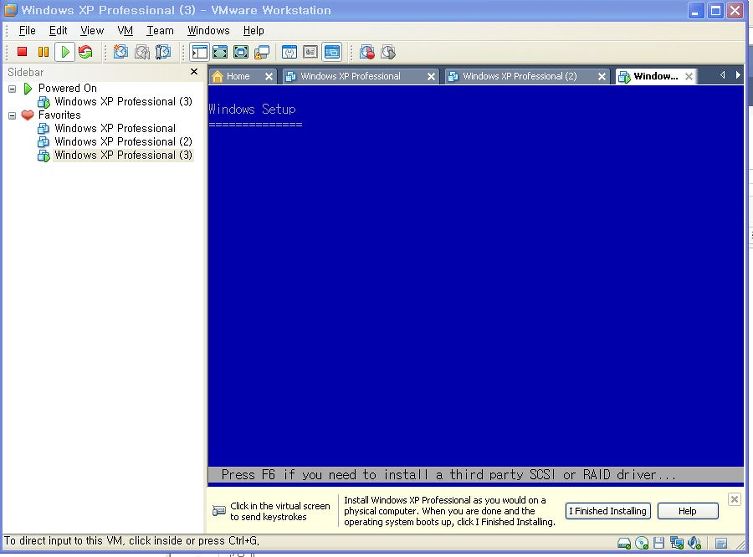Click the message log icon in status bar
This screenshot has width=753, height=557.
[721, 543]
